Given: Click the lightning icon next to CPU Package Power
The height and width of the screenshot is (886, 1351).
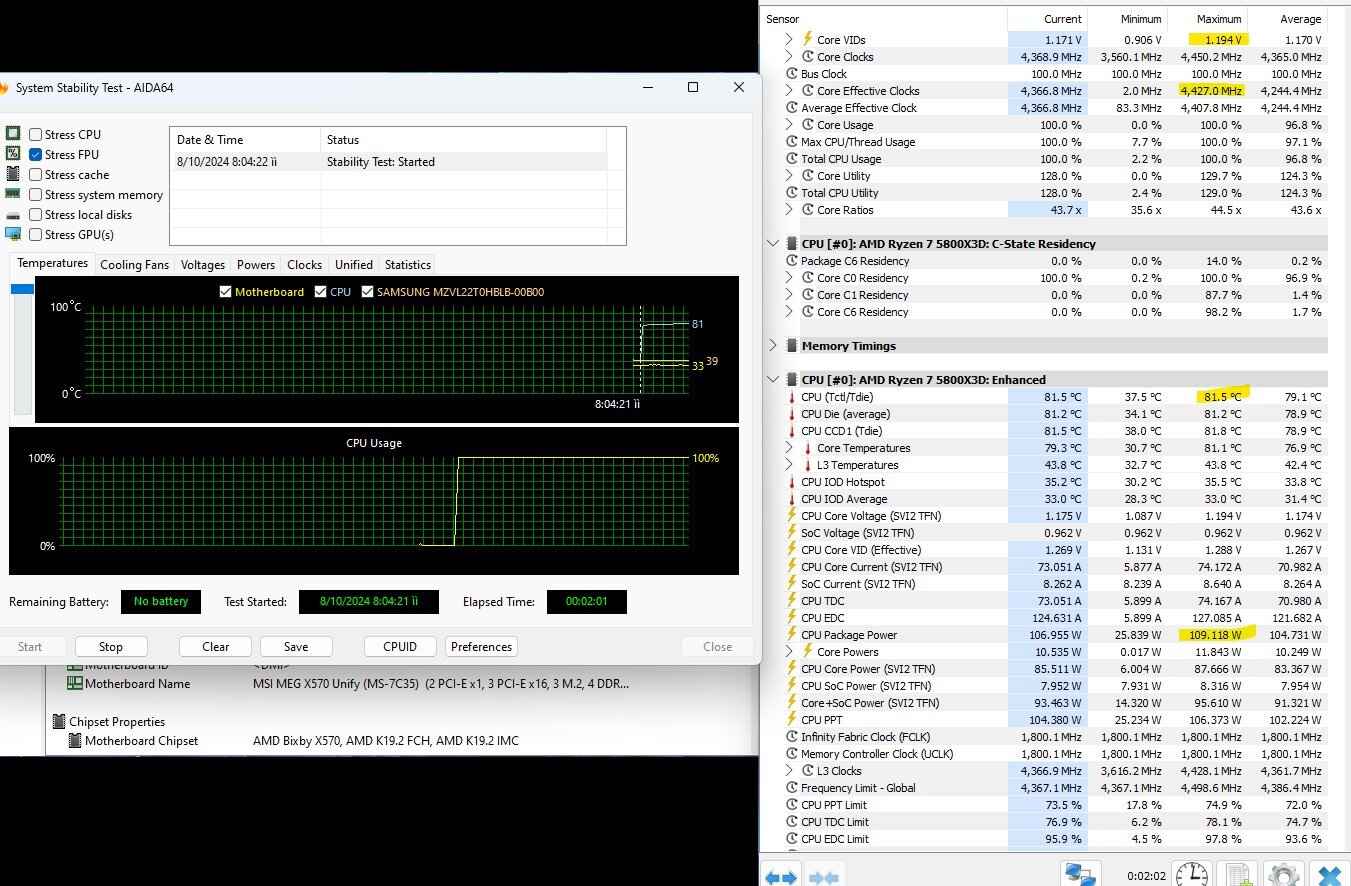Looking at the screenshot, I should point(791,635).
